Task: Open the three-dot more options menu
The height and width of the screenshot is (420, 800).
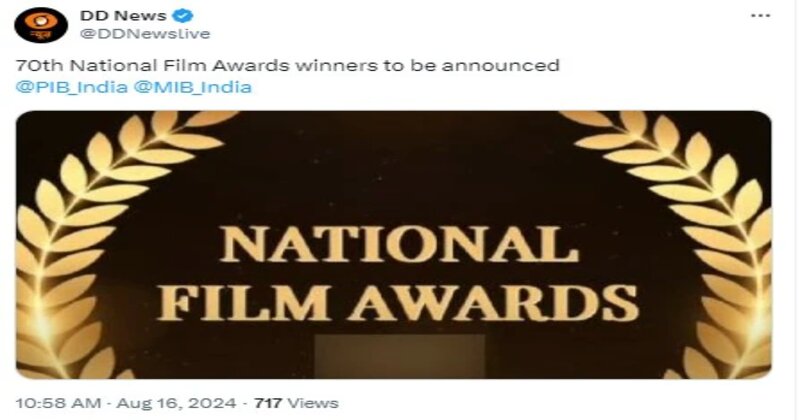Action: (760, 16)
